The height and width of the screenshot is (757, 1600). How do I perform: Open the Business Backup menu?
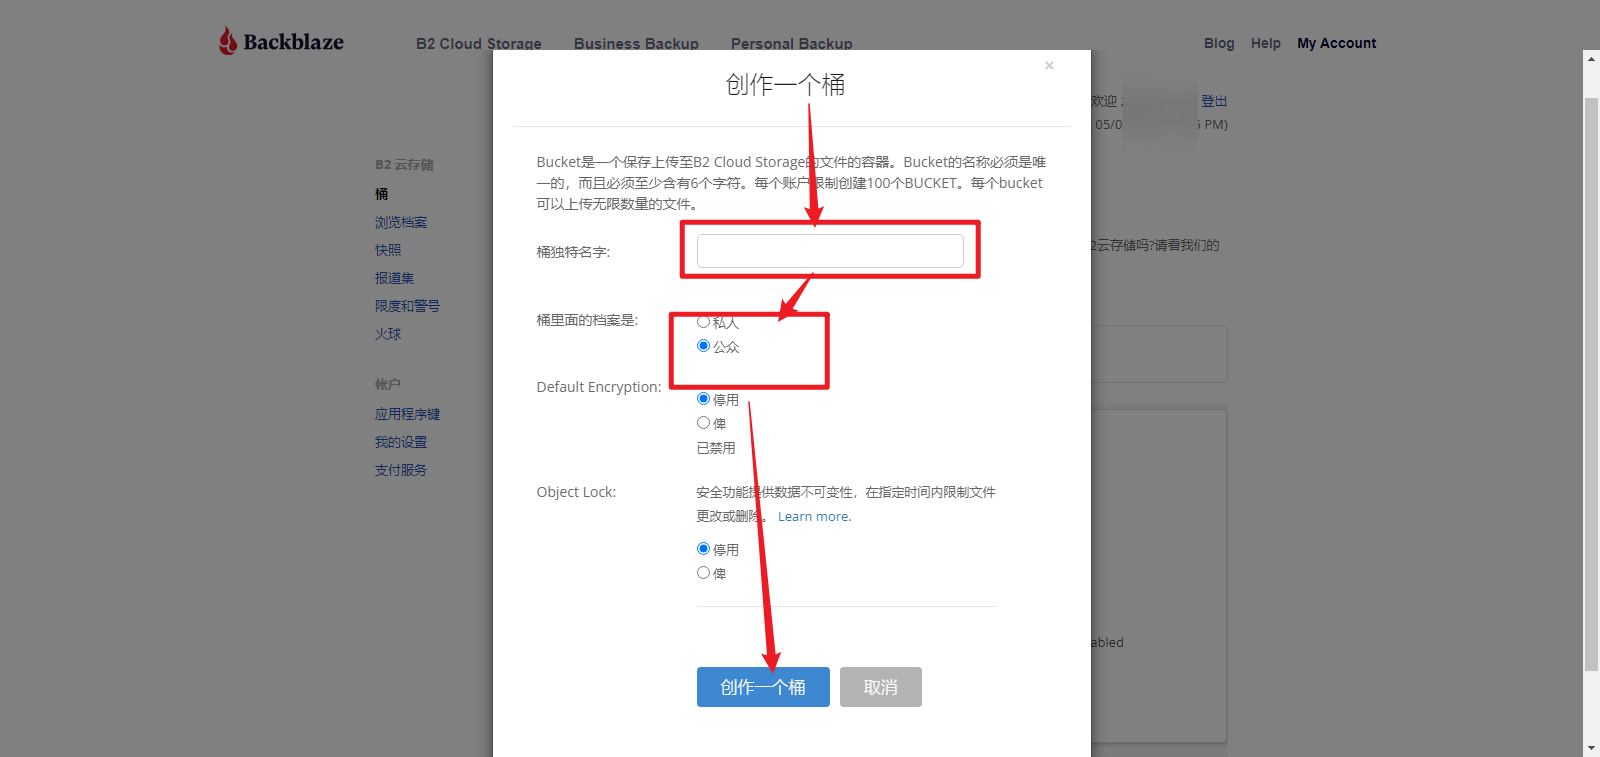(x=636, y=43)
